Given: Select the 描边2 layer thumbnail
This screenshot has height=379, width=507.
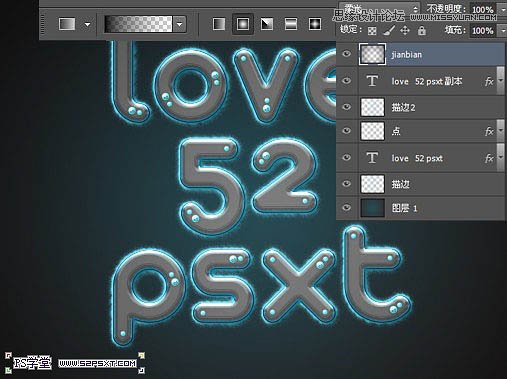Looking at the screenshot, I should [x=372, y=107].
